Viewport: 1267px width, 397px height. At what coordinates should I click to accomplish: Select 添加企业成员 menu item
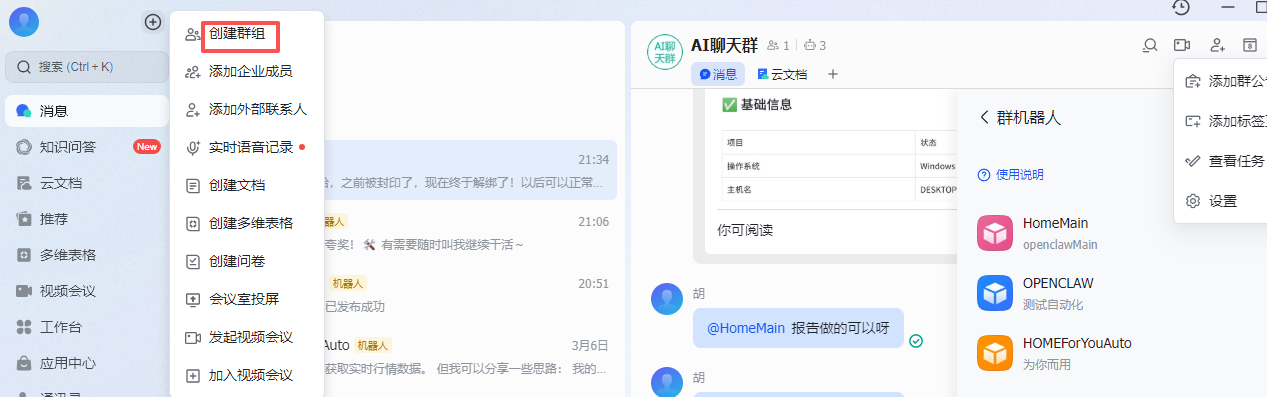pos(247,71)
